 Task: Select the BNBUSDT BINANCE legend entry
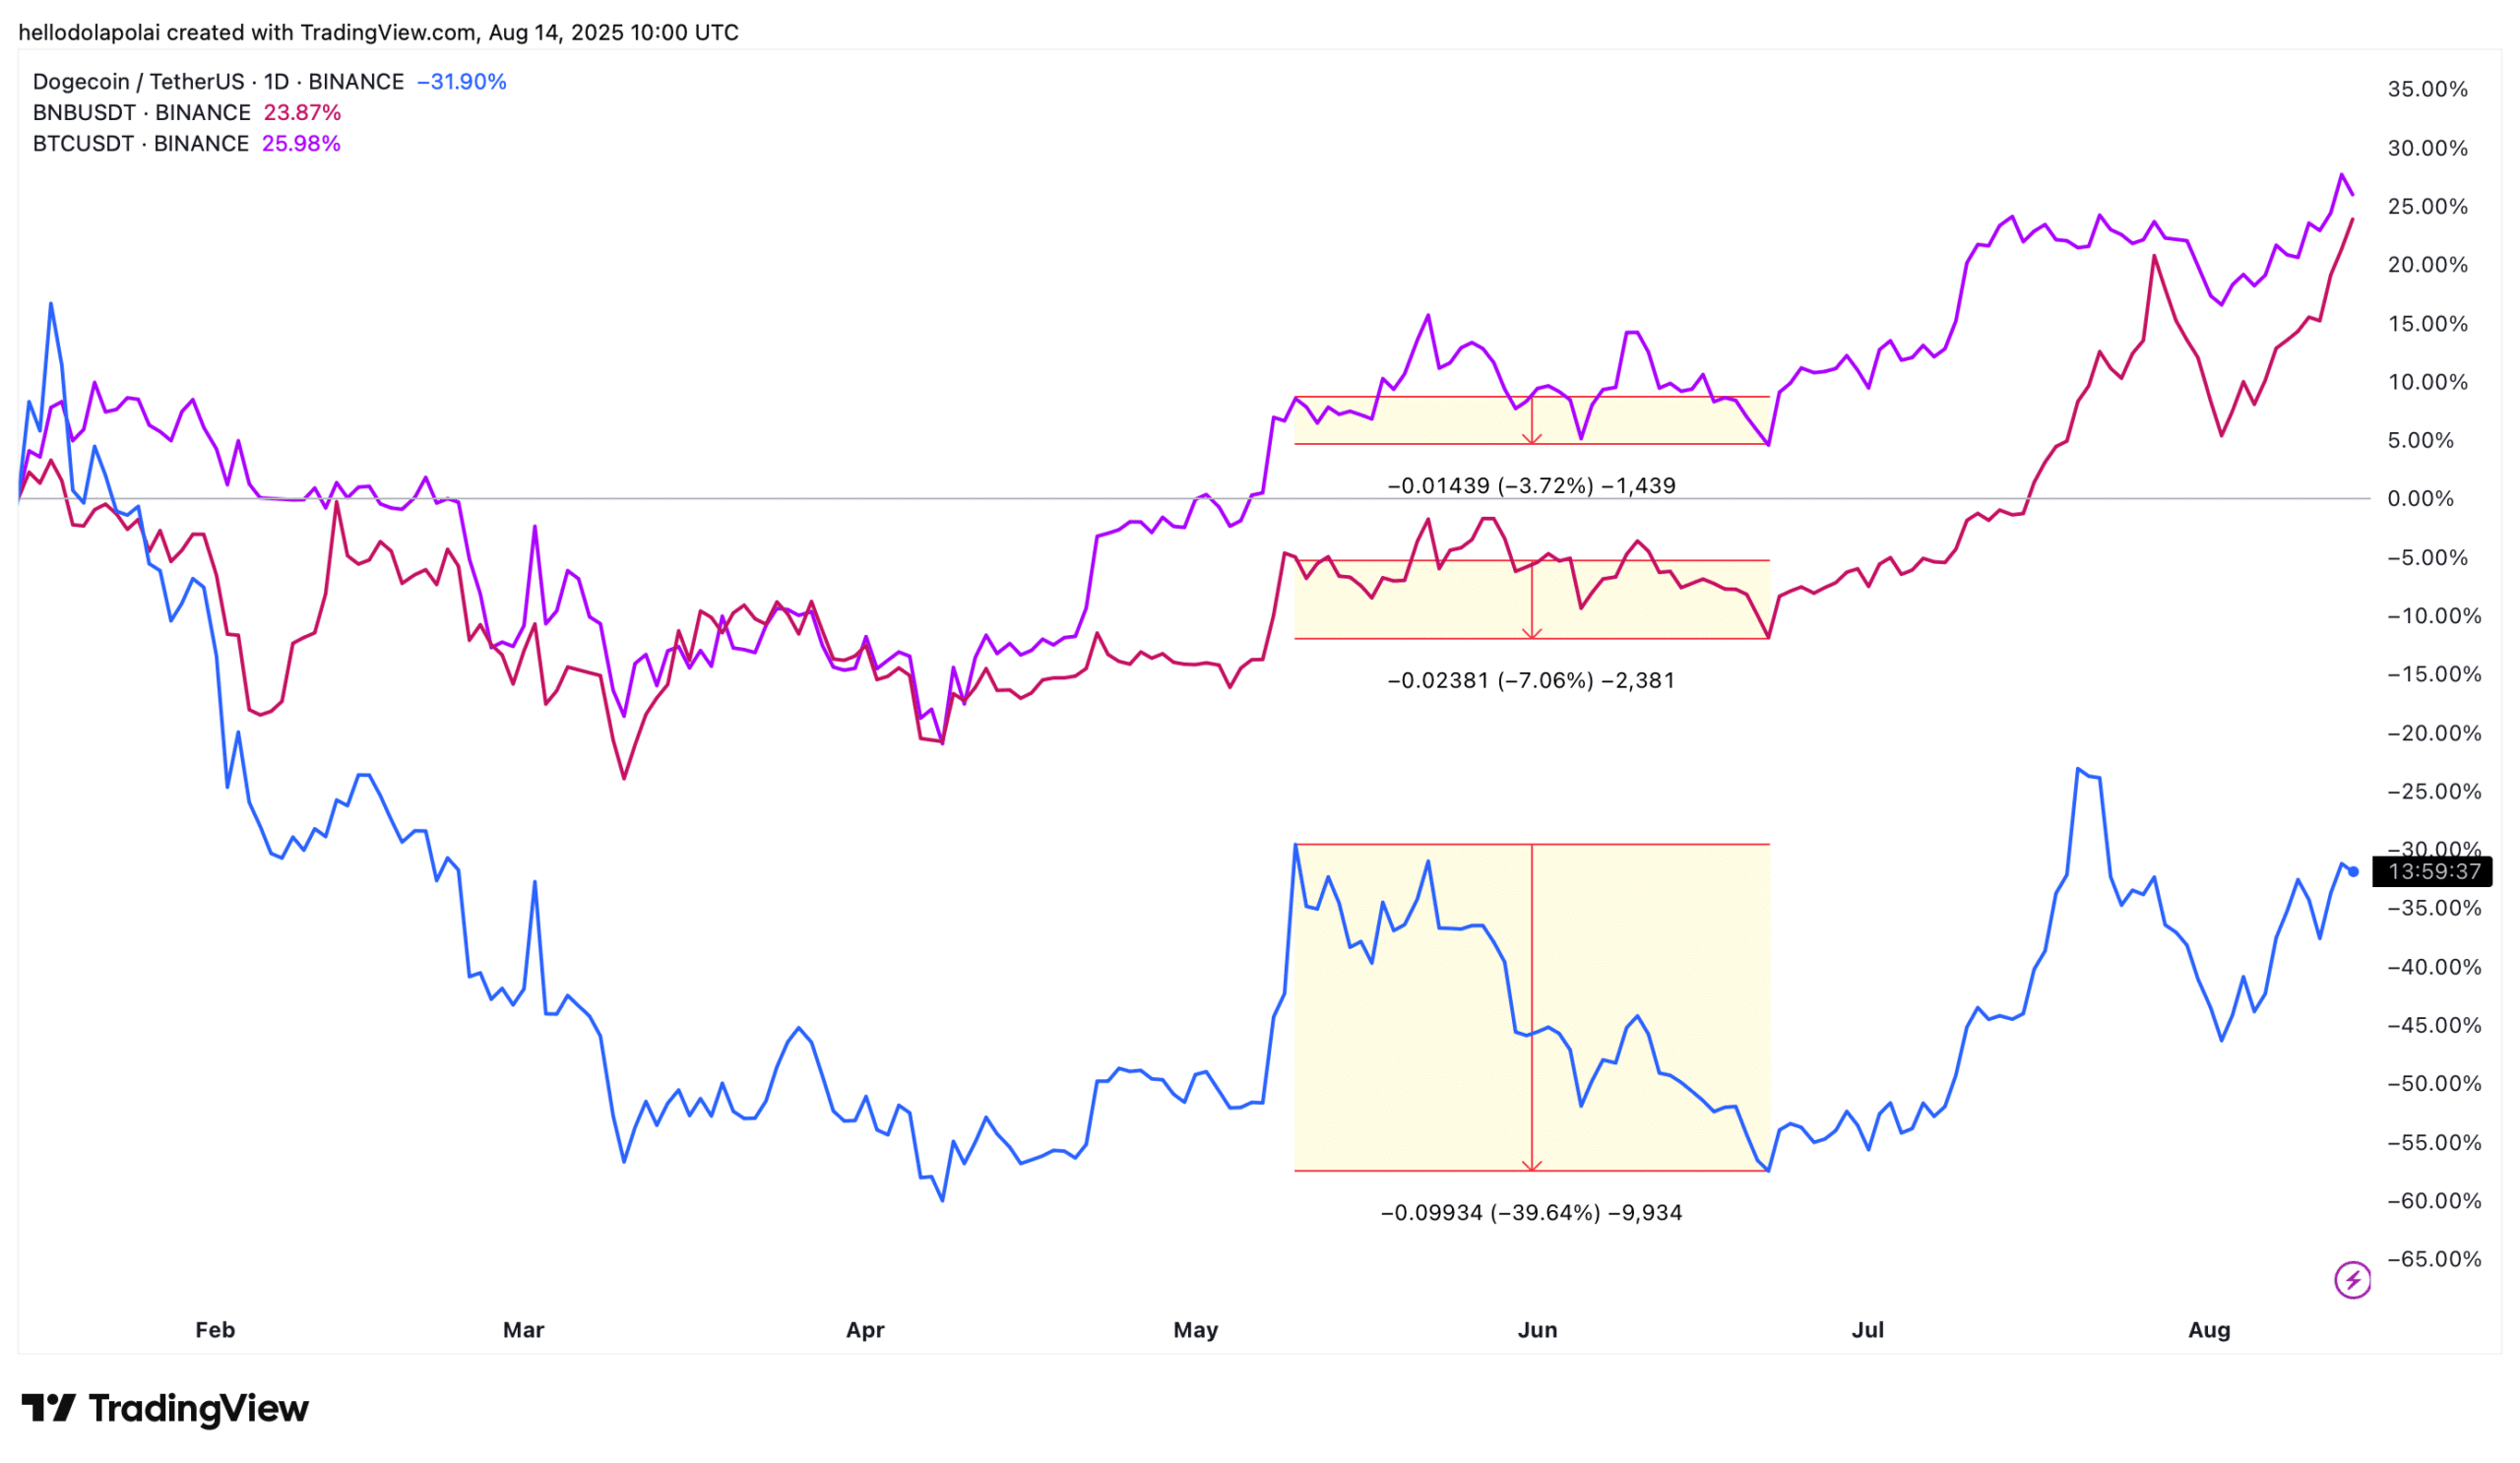point(141,113)
